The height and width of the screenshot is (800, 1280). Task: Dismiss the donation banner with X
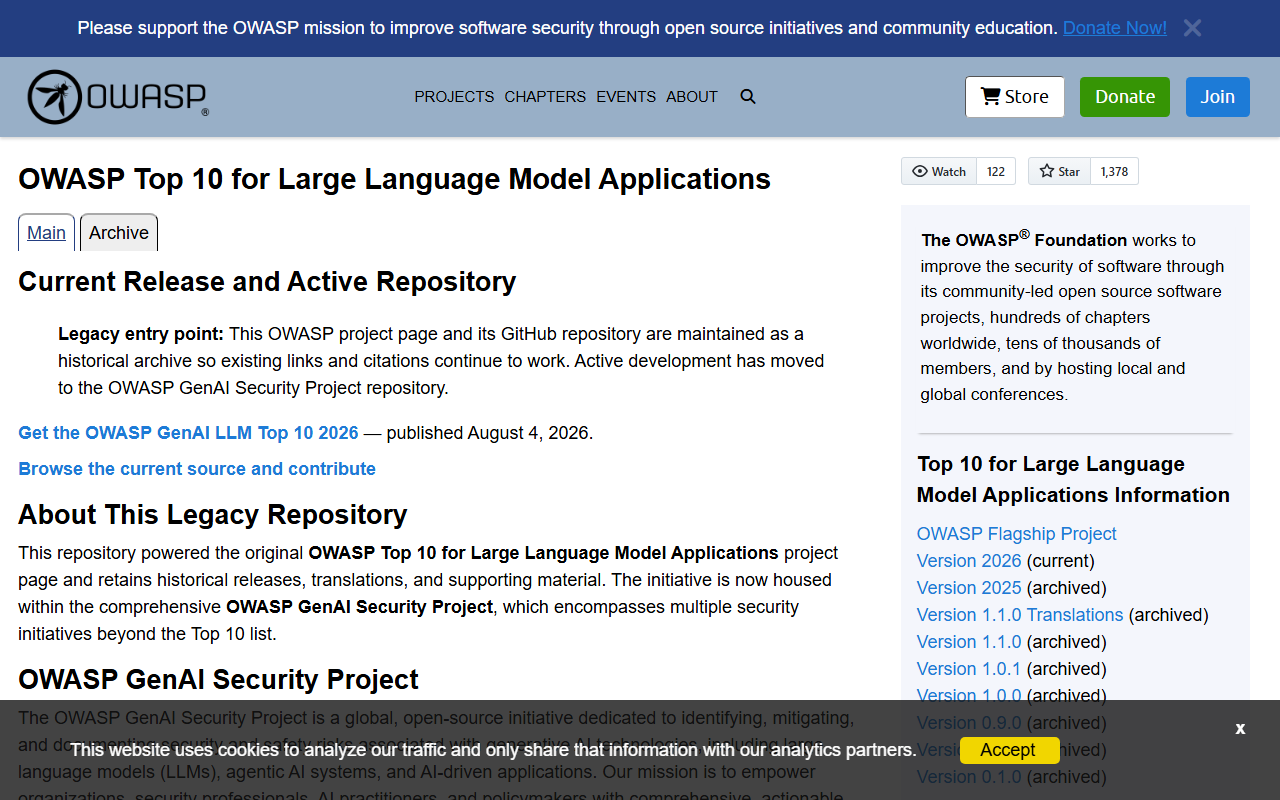tap(1192, 28)
